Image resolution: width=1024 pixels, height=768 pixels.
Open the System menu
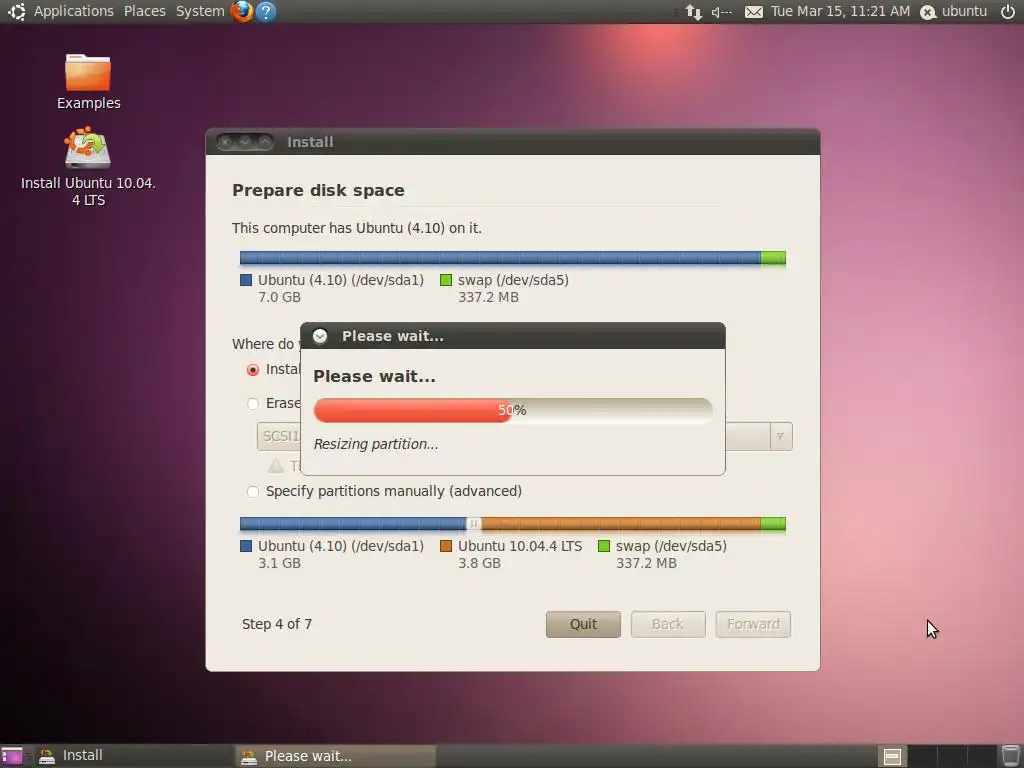[x=200, y=11]
